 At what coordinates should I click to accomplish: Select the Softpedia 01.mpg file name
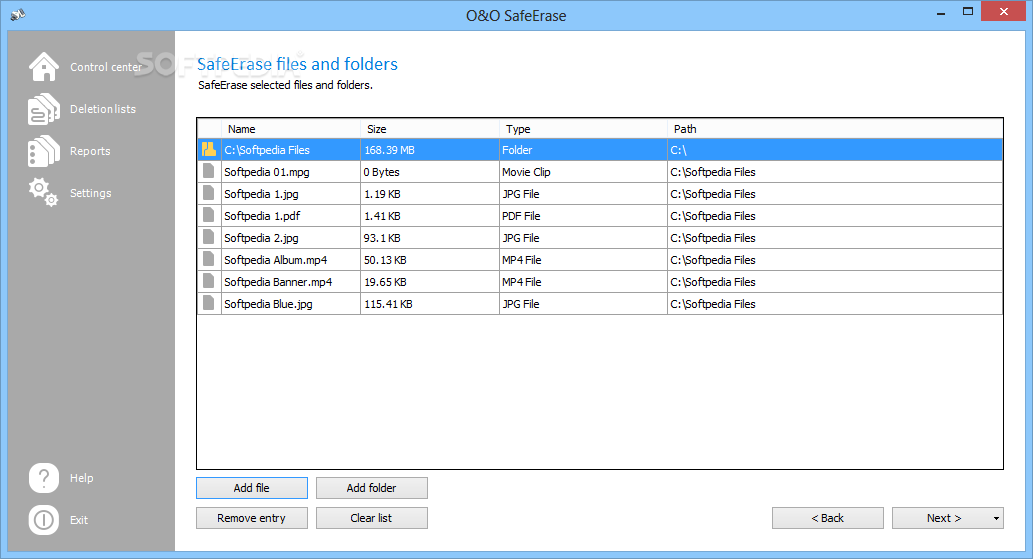[267, 172]
